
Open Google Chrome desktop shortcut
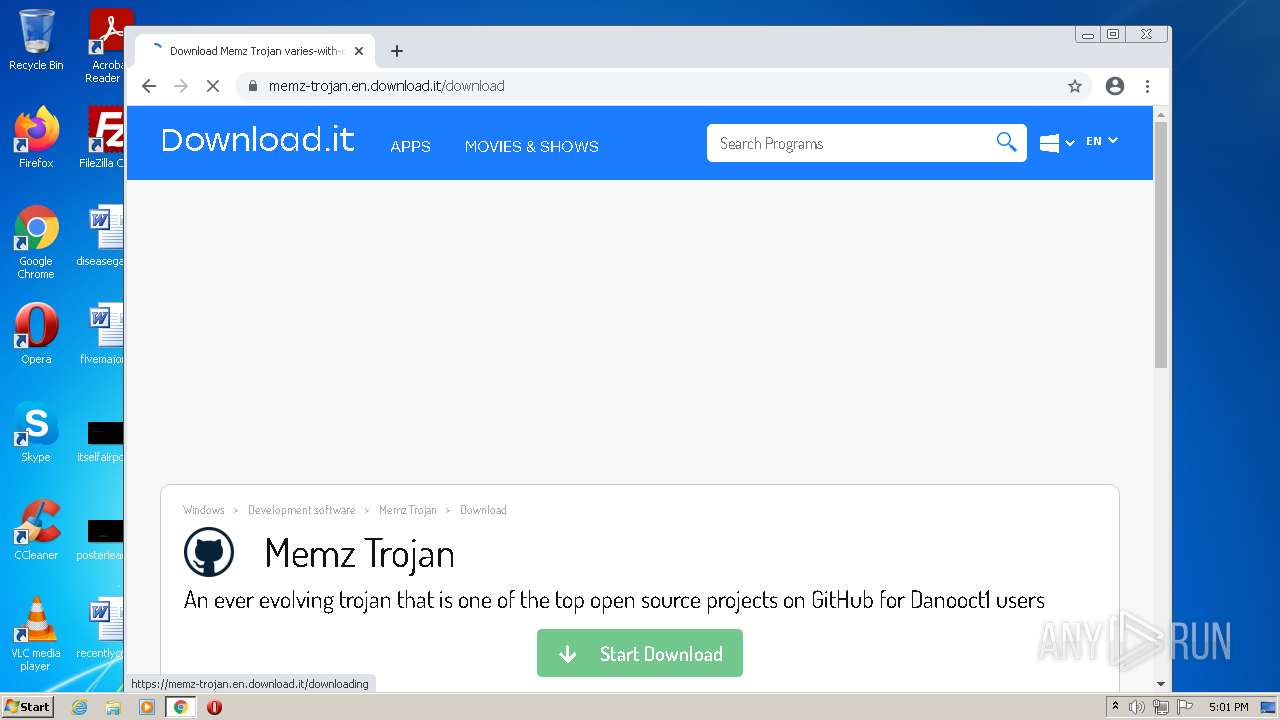point(36,242)
